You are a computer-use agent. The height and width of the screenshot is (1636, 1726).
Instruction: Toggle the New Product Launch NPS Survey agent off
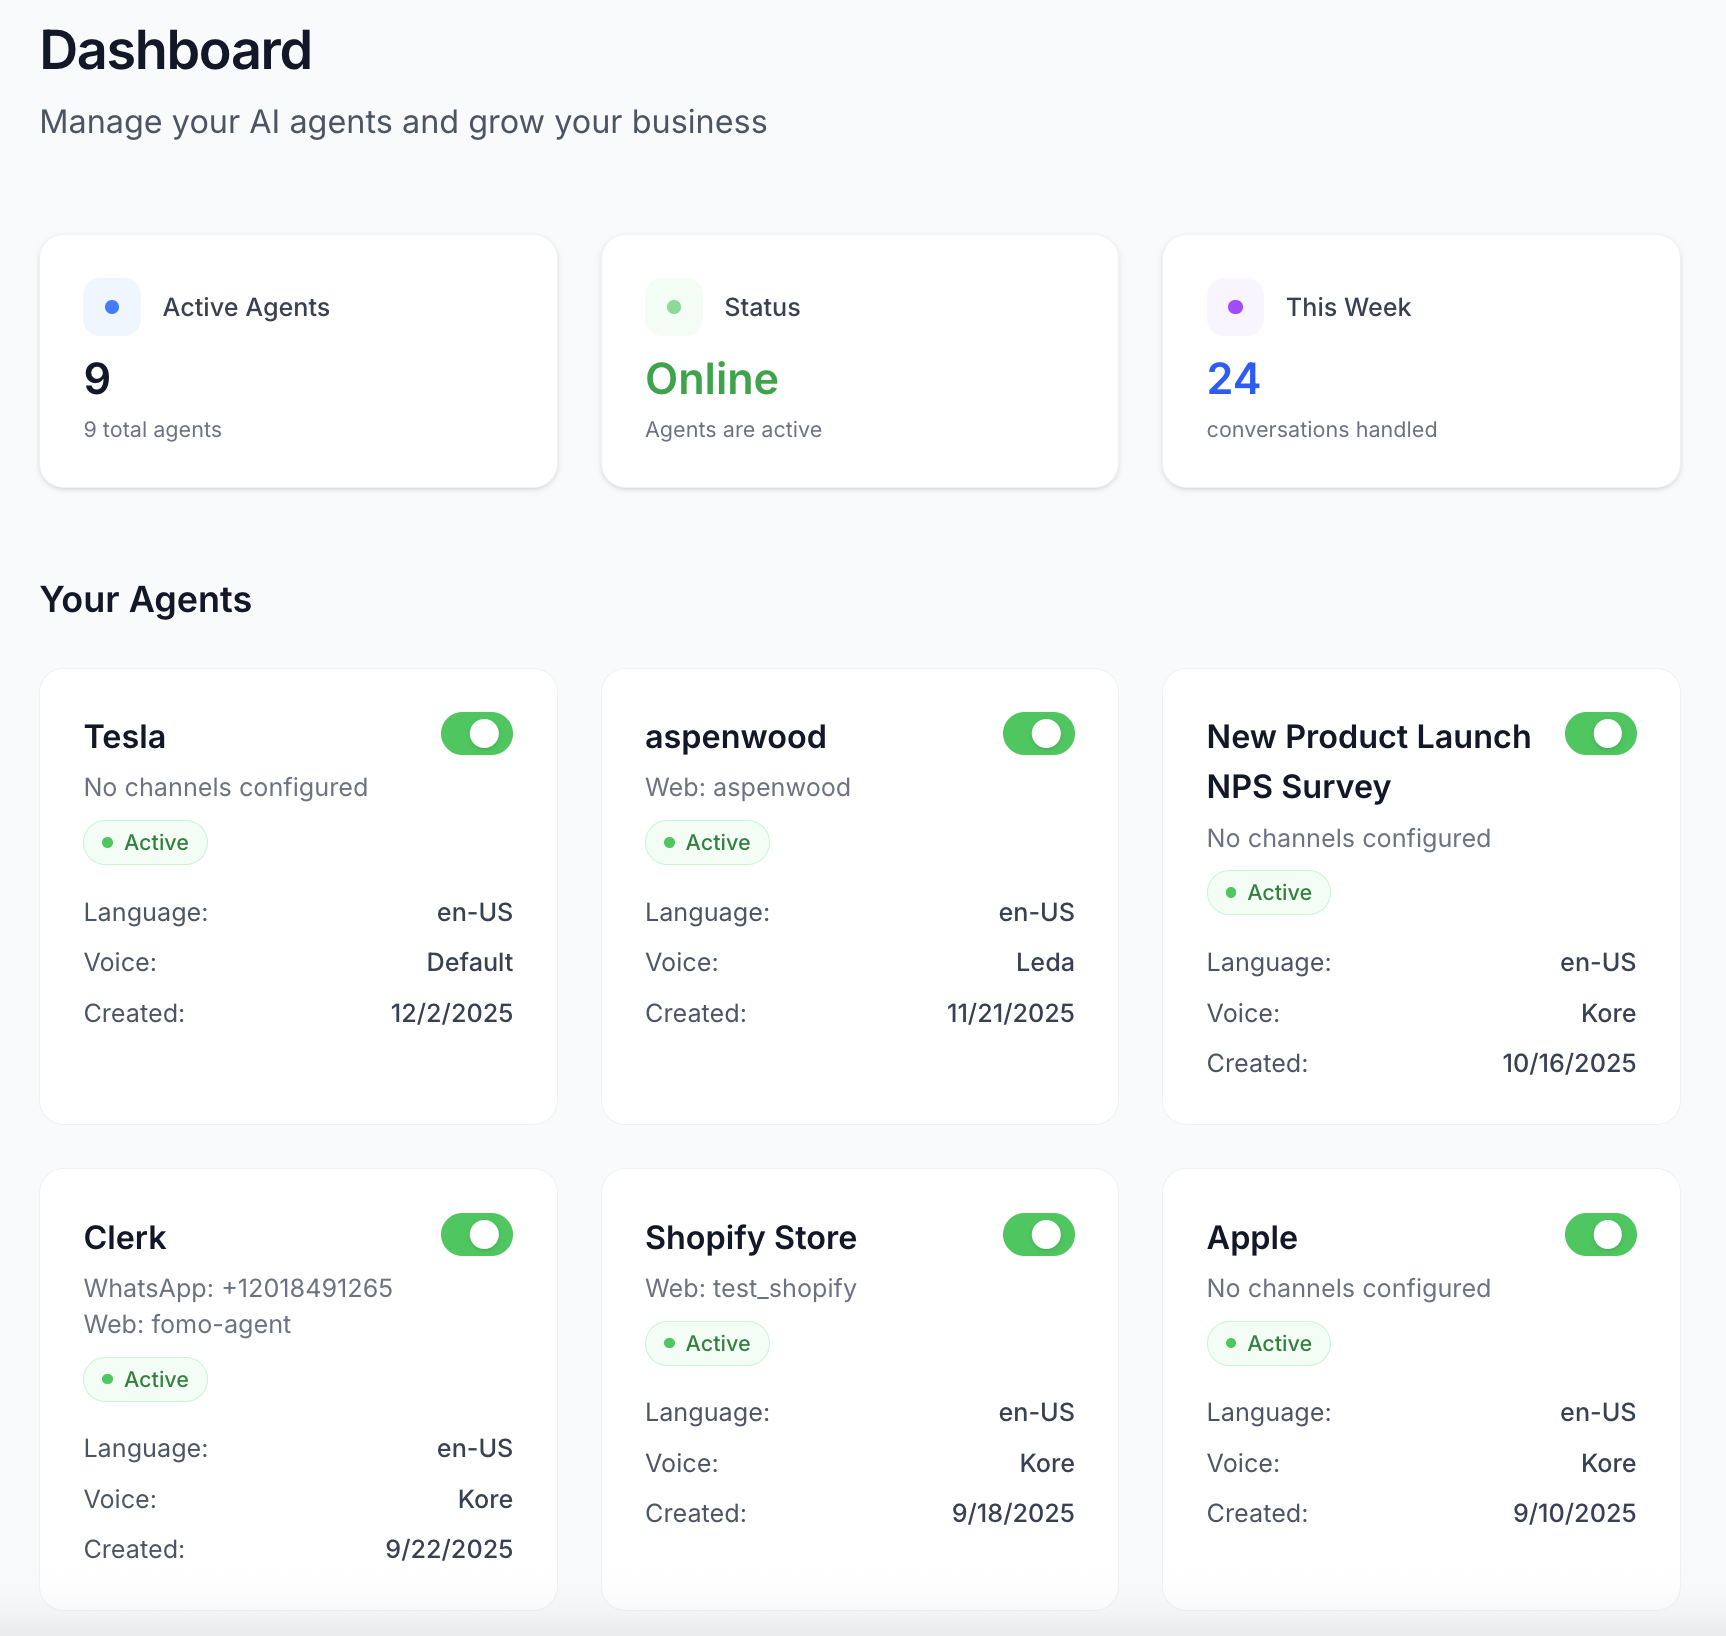pos(1601,733)
